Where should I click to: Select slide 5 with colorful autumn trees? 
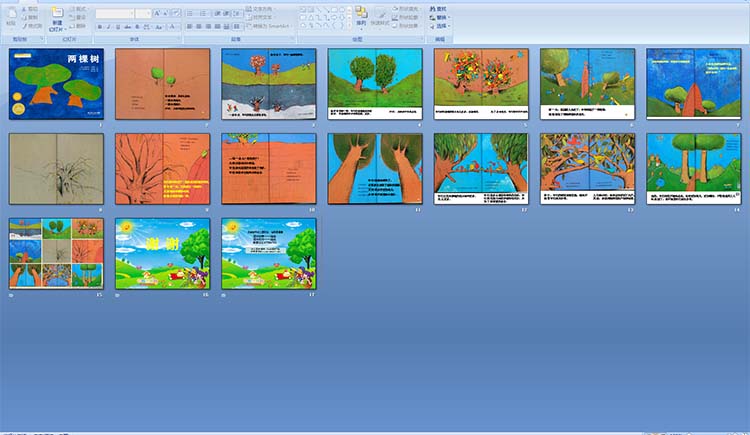481,84
